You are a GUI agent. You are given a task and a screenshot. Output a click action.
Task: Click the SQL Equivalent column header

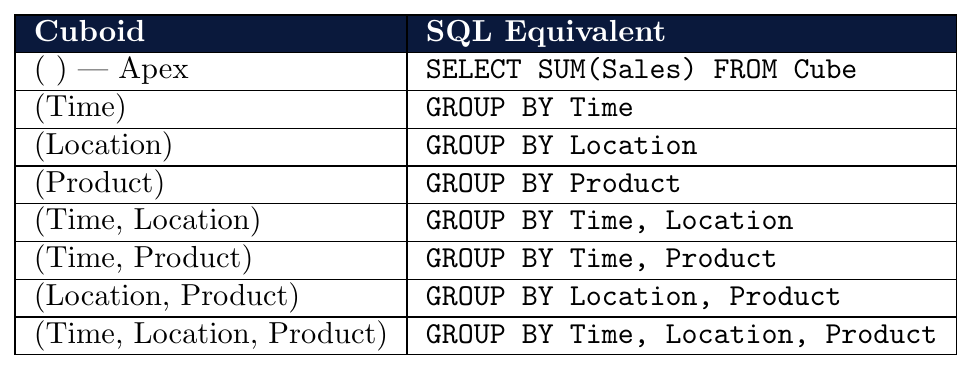coord(682,33)
